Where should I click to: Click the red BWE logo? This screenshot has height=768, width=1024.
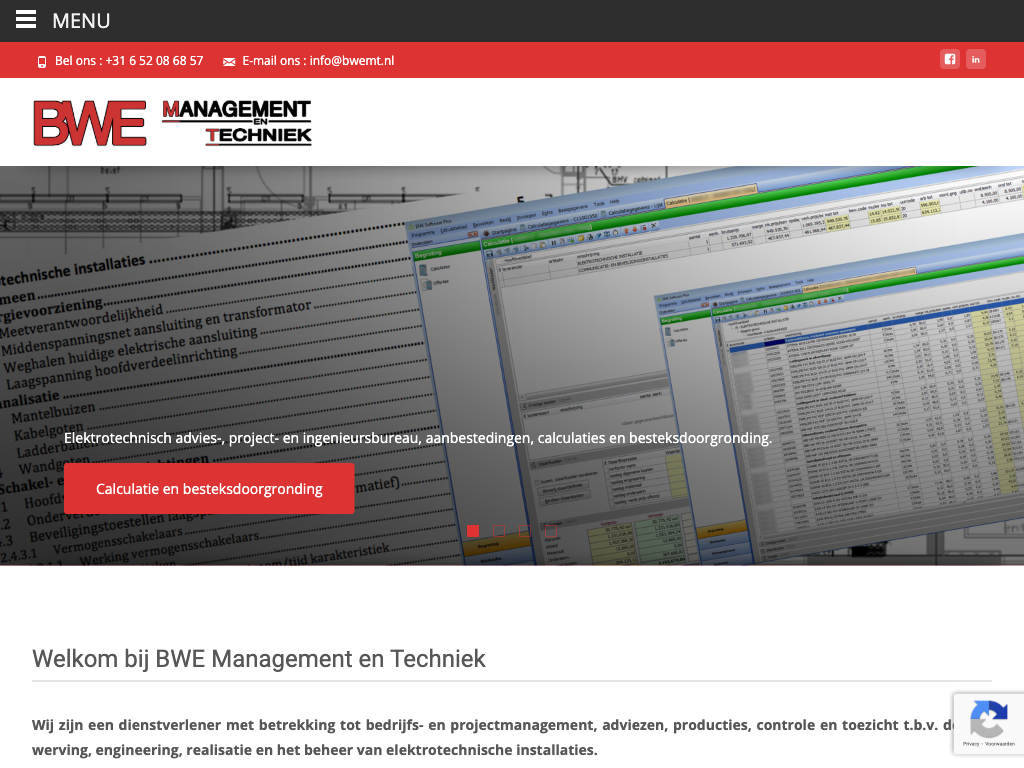[90, 123]
